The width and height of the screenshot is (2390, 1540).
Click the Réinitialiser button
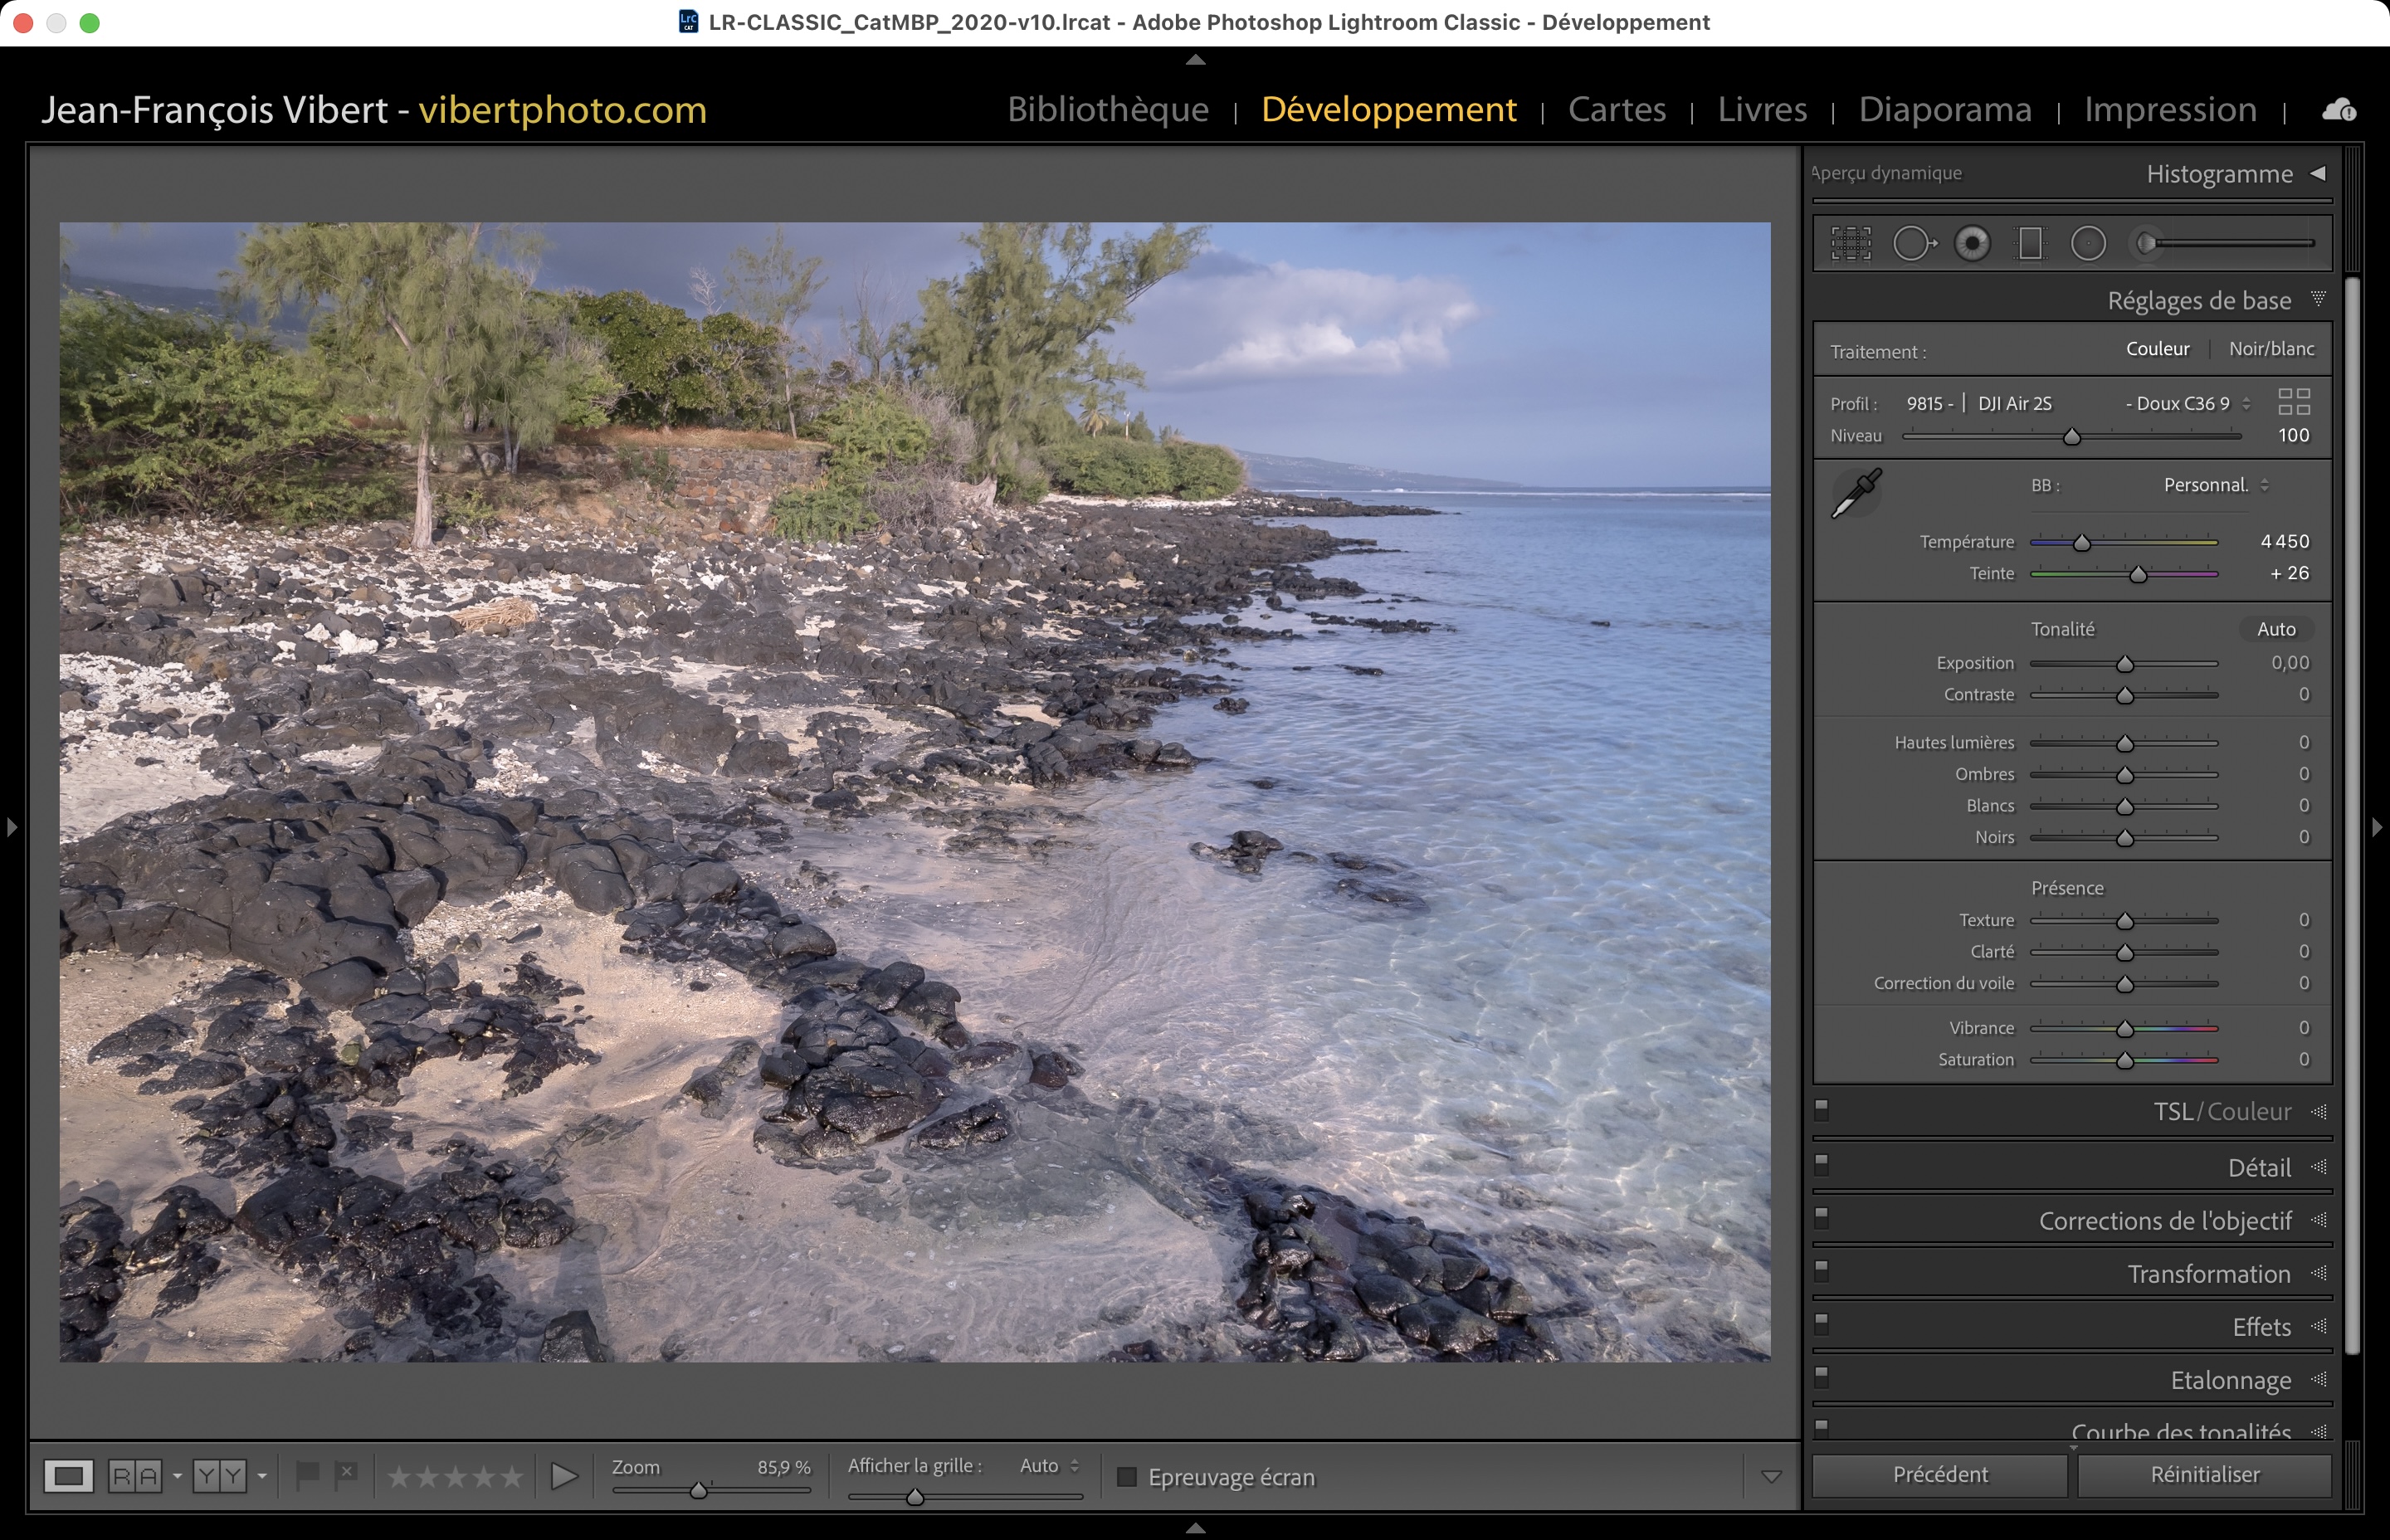[x=2204, y=1474]
